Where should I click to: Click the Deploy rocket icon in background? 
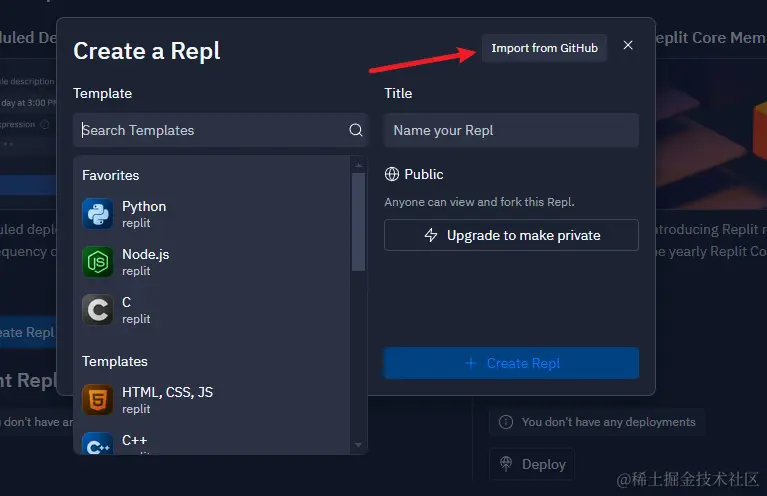pos(506,464)
